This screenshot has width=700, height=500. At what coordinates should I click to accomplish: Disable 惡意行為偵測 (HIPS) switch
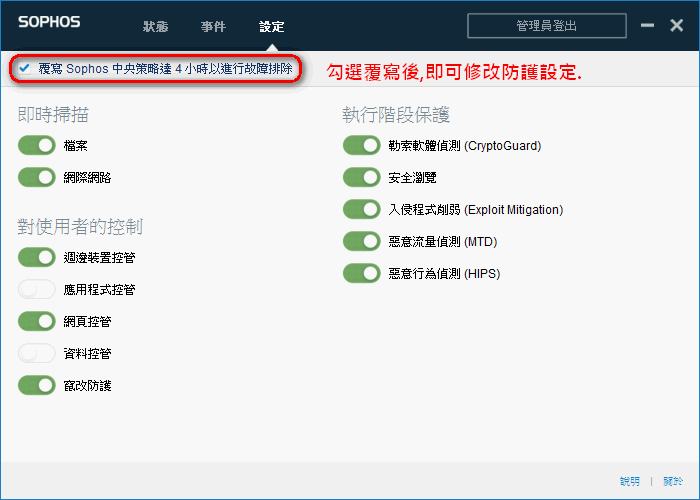362,273
